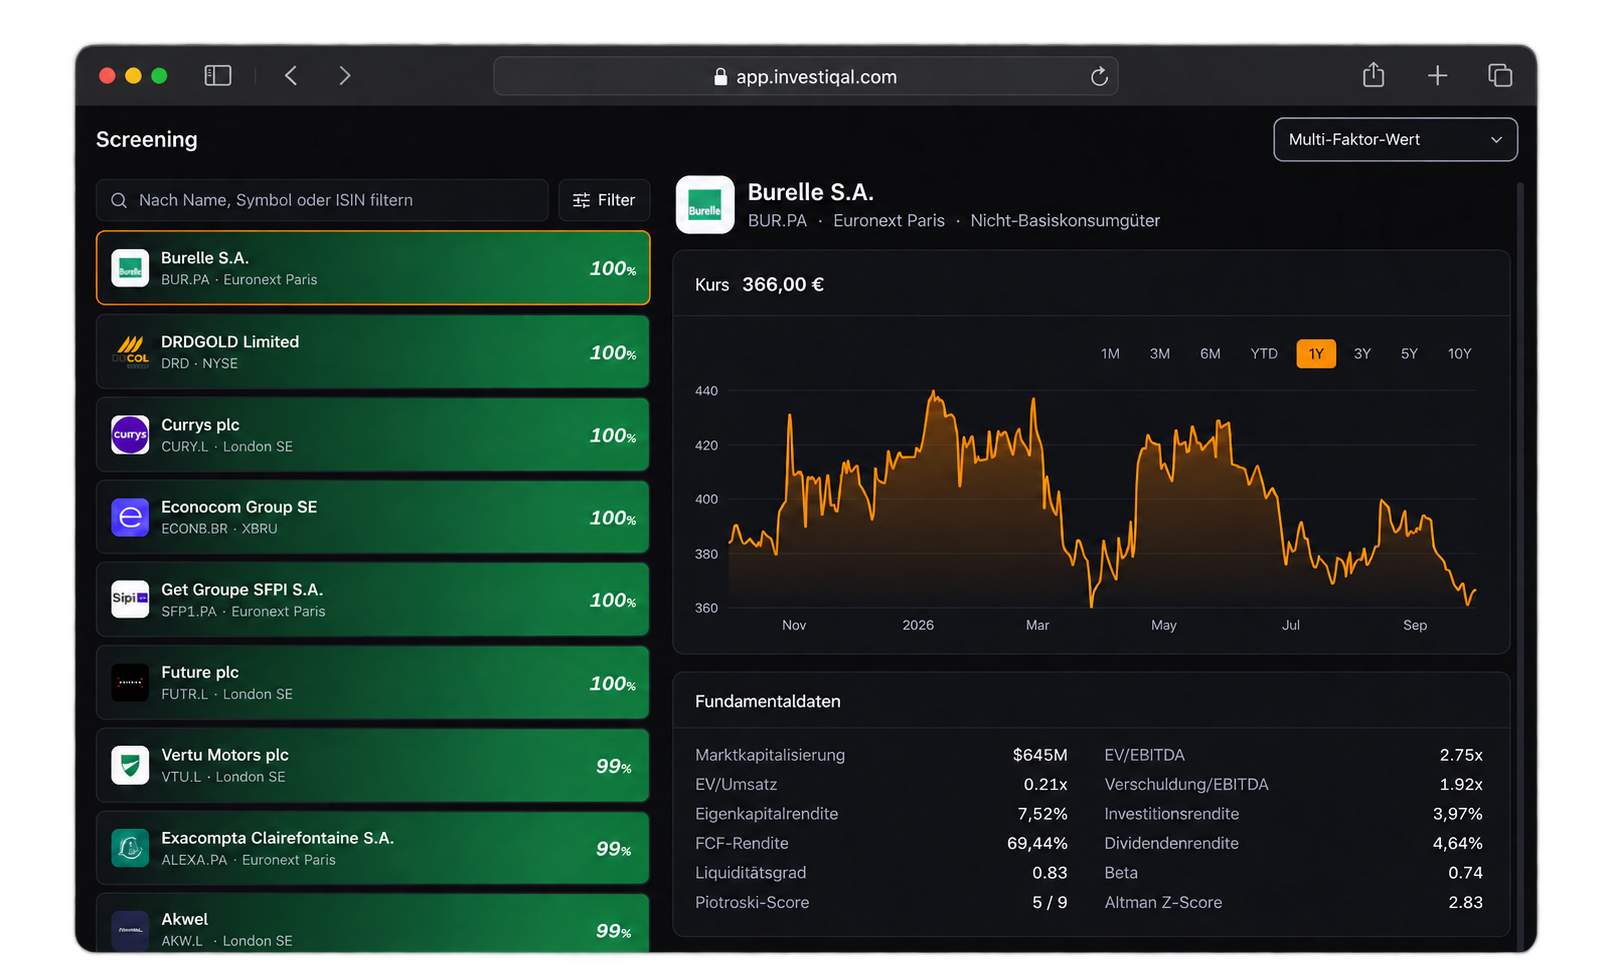
Task: Select the 5Y chart range
Action: (1409, 354)
